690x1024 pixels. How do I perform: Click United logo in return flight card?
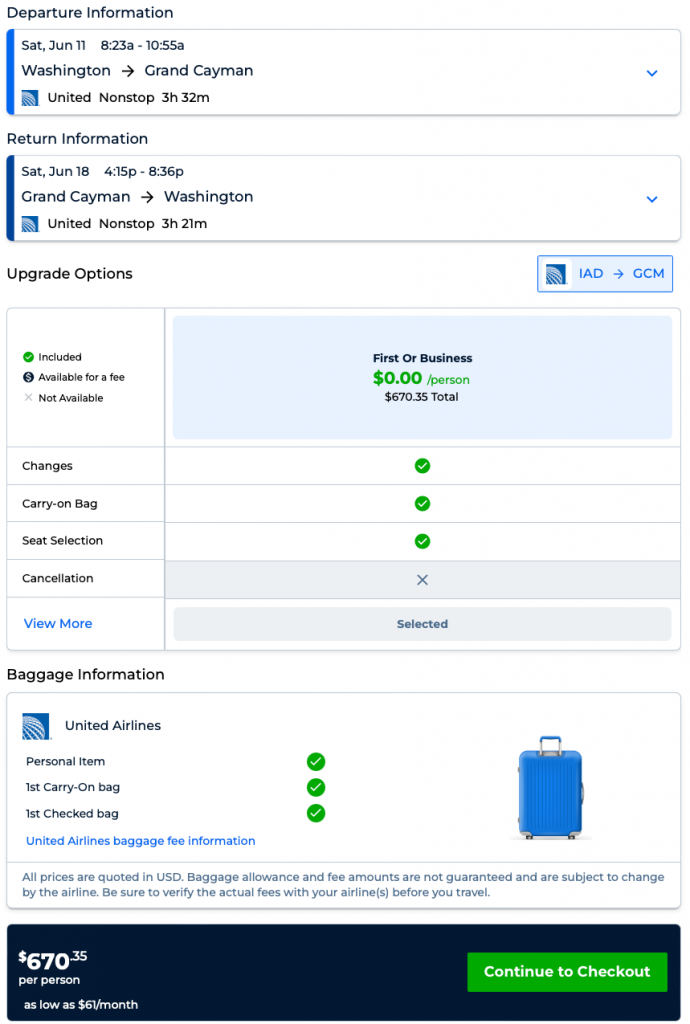pyautogui.click(x=30, y=224)
